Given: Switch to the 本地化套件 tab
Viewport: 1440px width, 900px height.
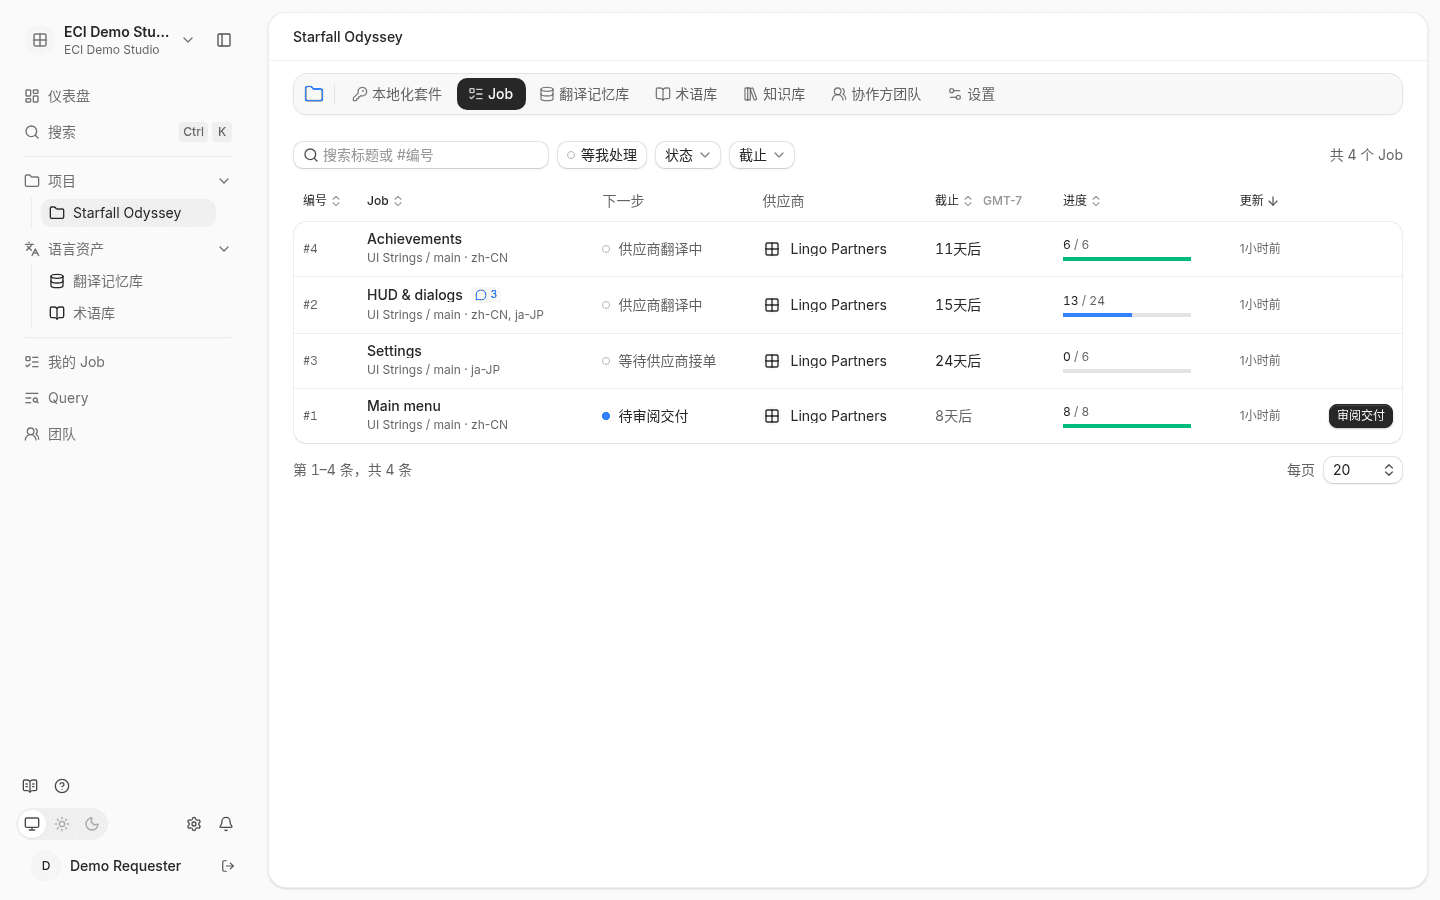Looking at the screenshot, I should tap(397, 94).
